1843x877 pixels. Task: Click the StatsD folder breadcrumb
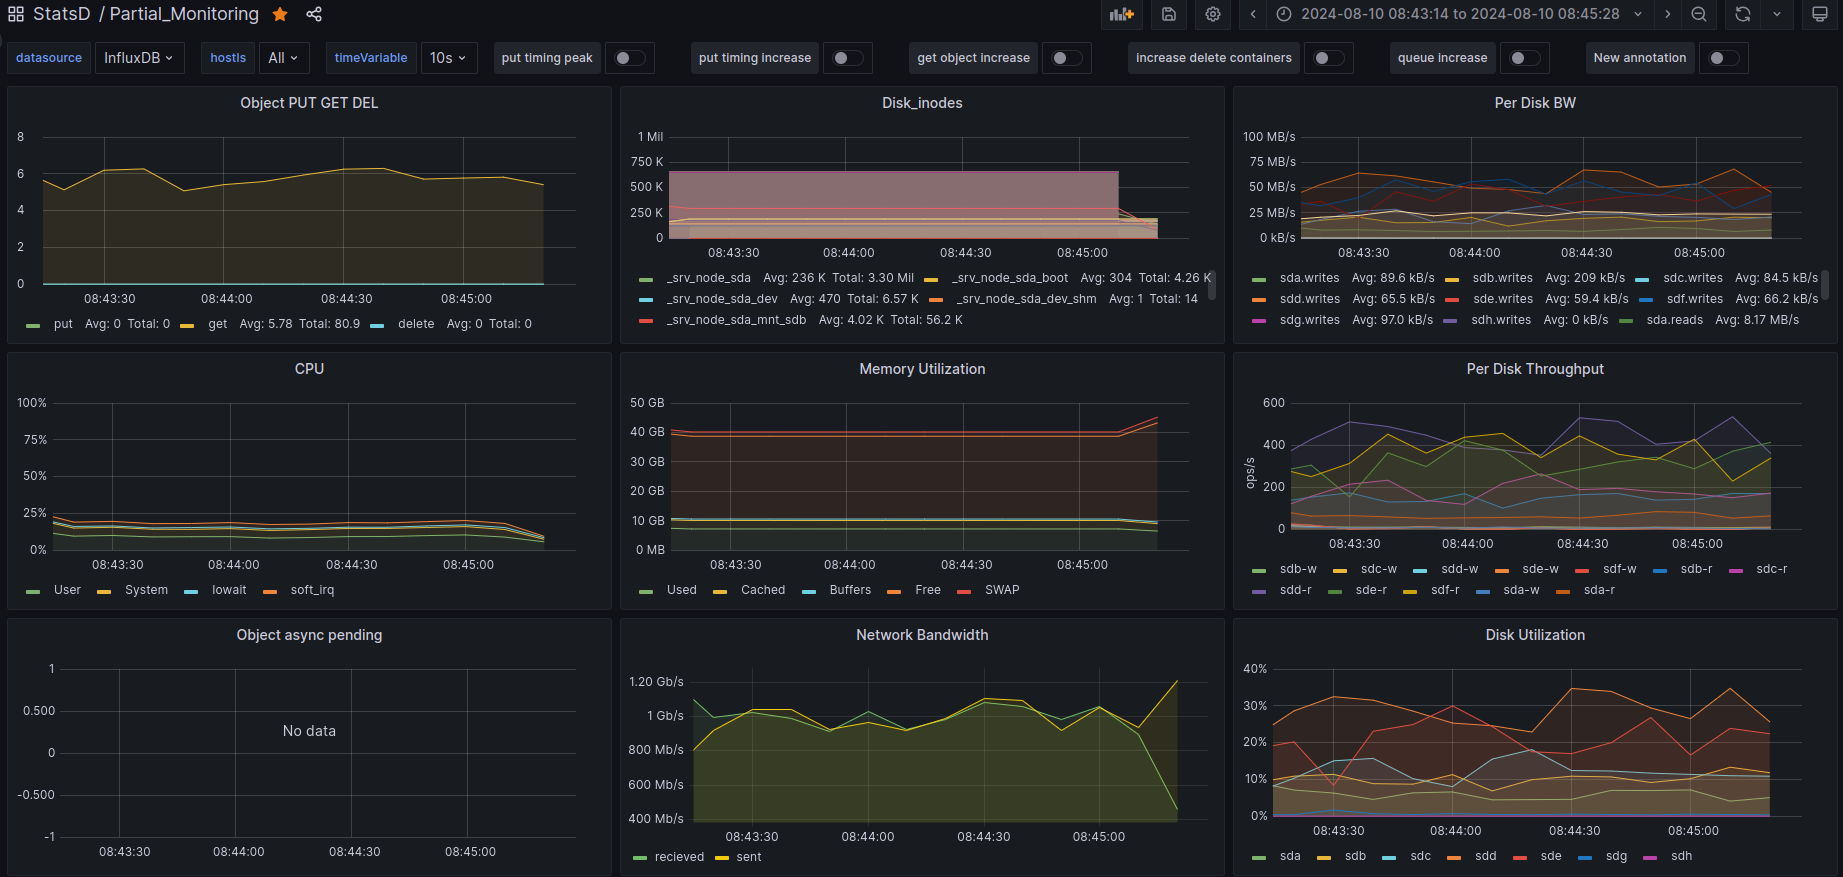pyautogui.click(x=61, y=14)
